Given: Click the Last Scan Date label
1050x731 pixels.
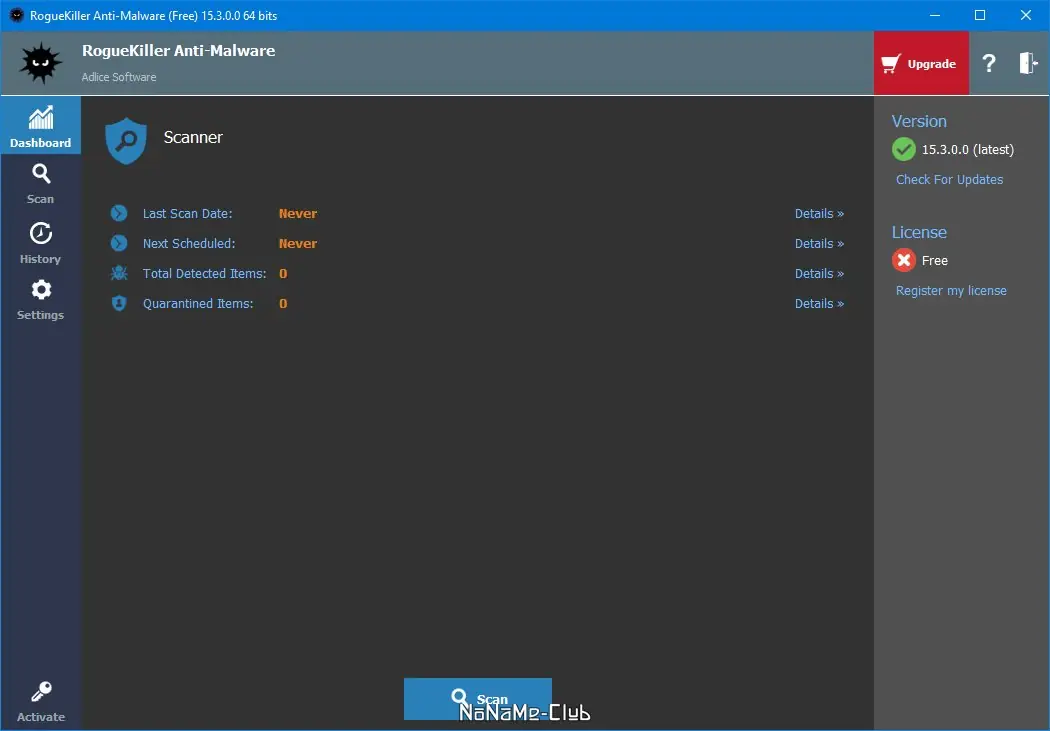Looking at the screenshot, I should pyautogui.click(x=188, y=214).
